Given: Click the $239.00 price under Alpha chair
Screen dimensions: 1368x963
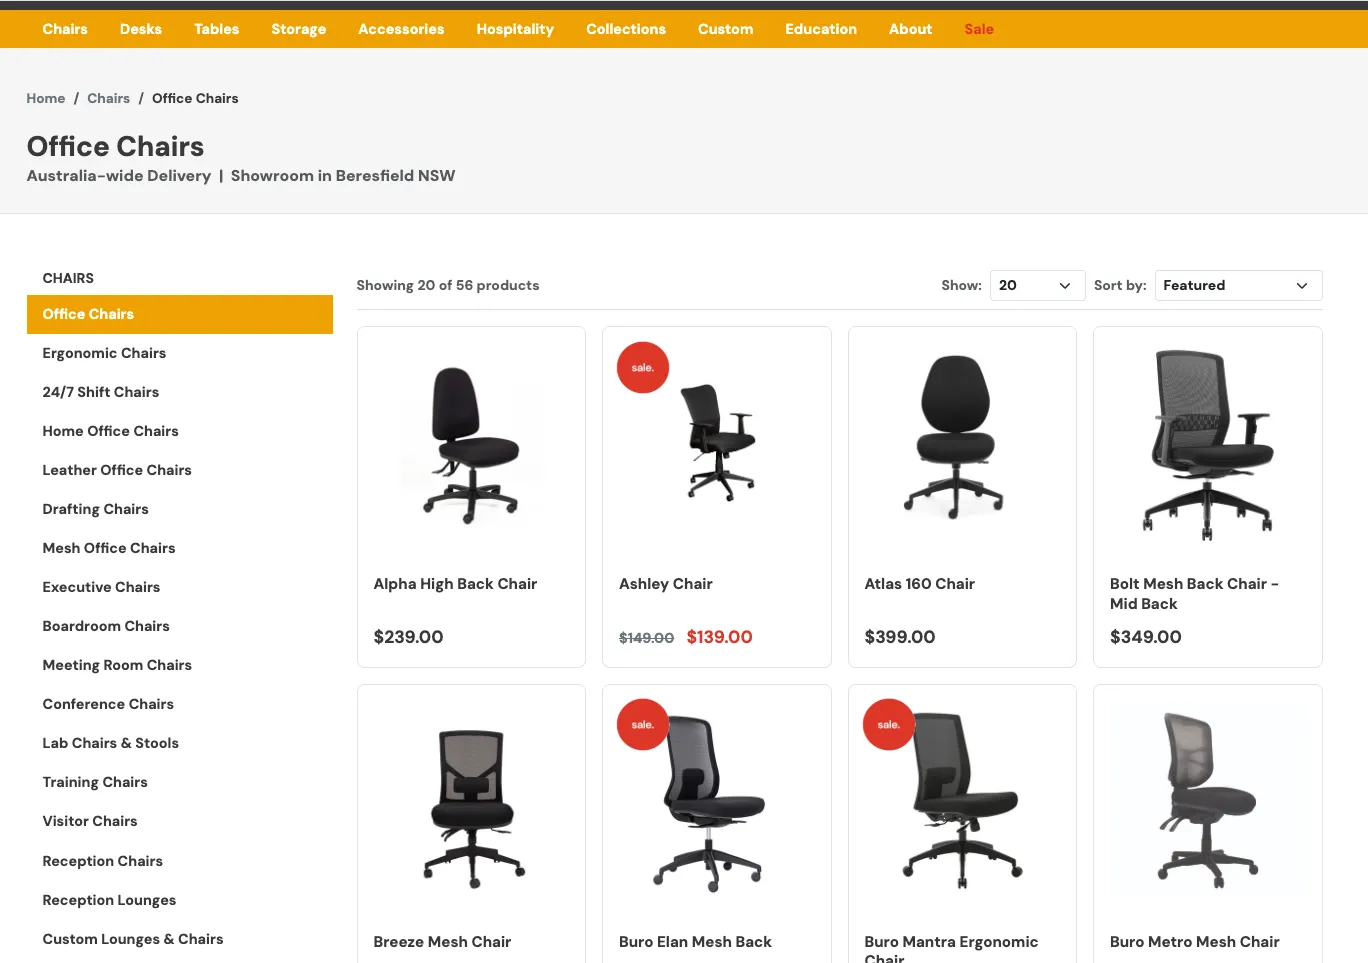Looking at the screenshot, I should (408, 637).
